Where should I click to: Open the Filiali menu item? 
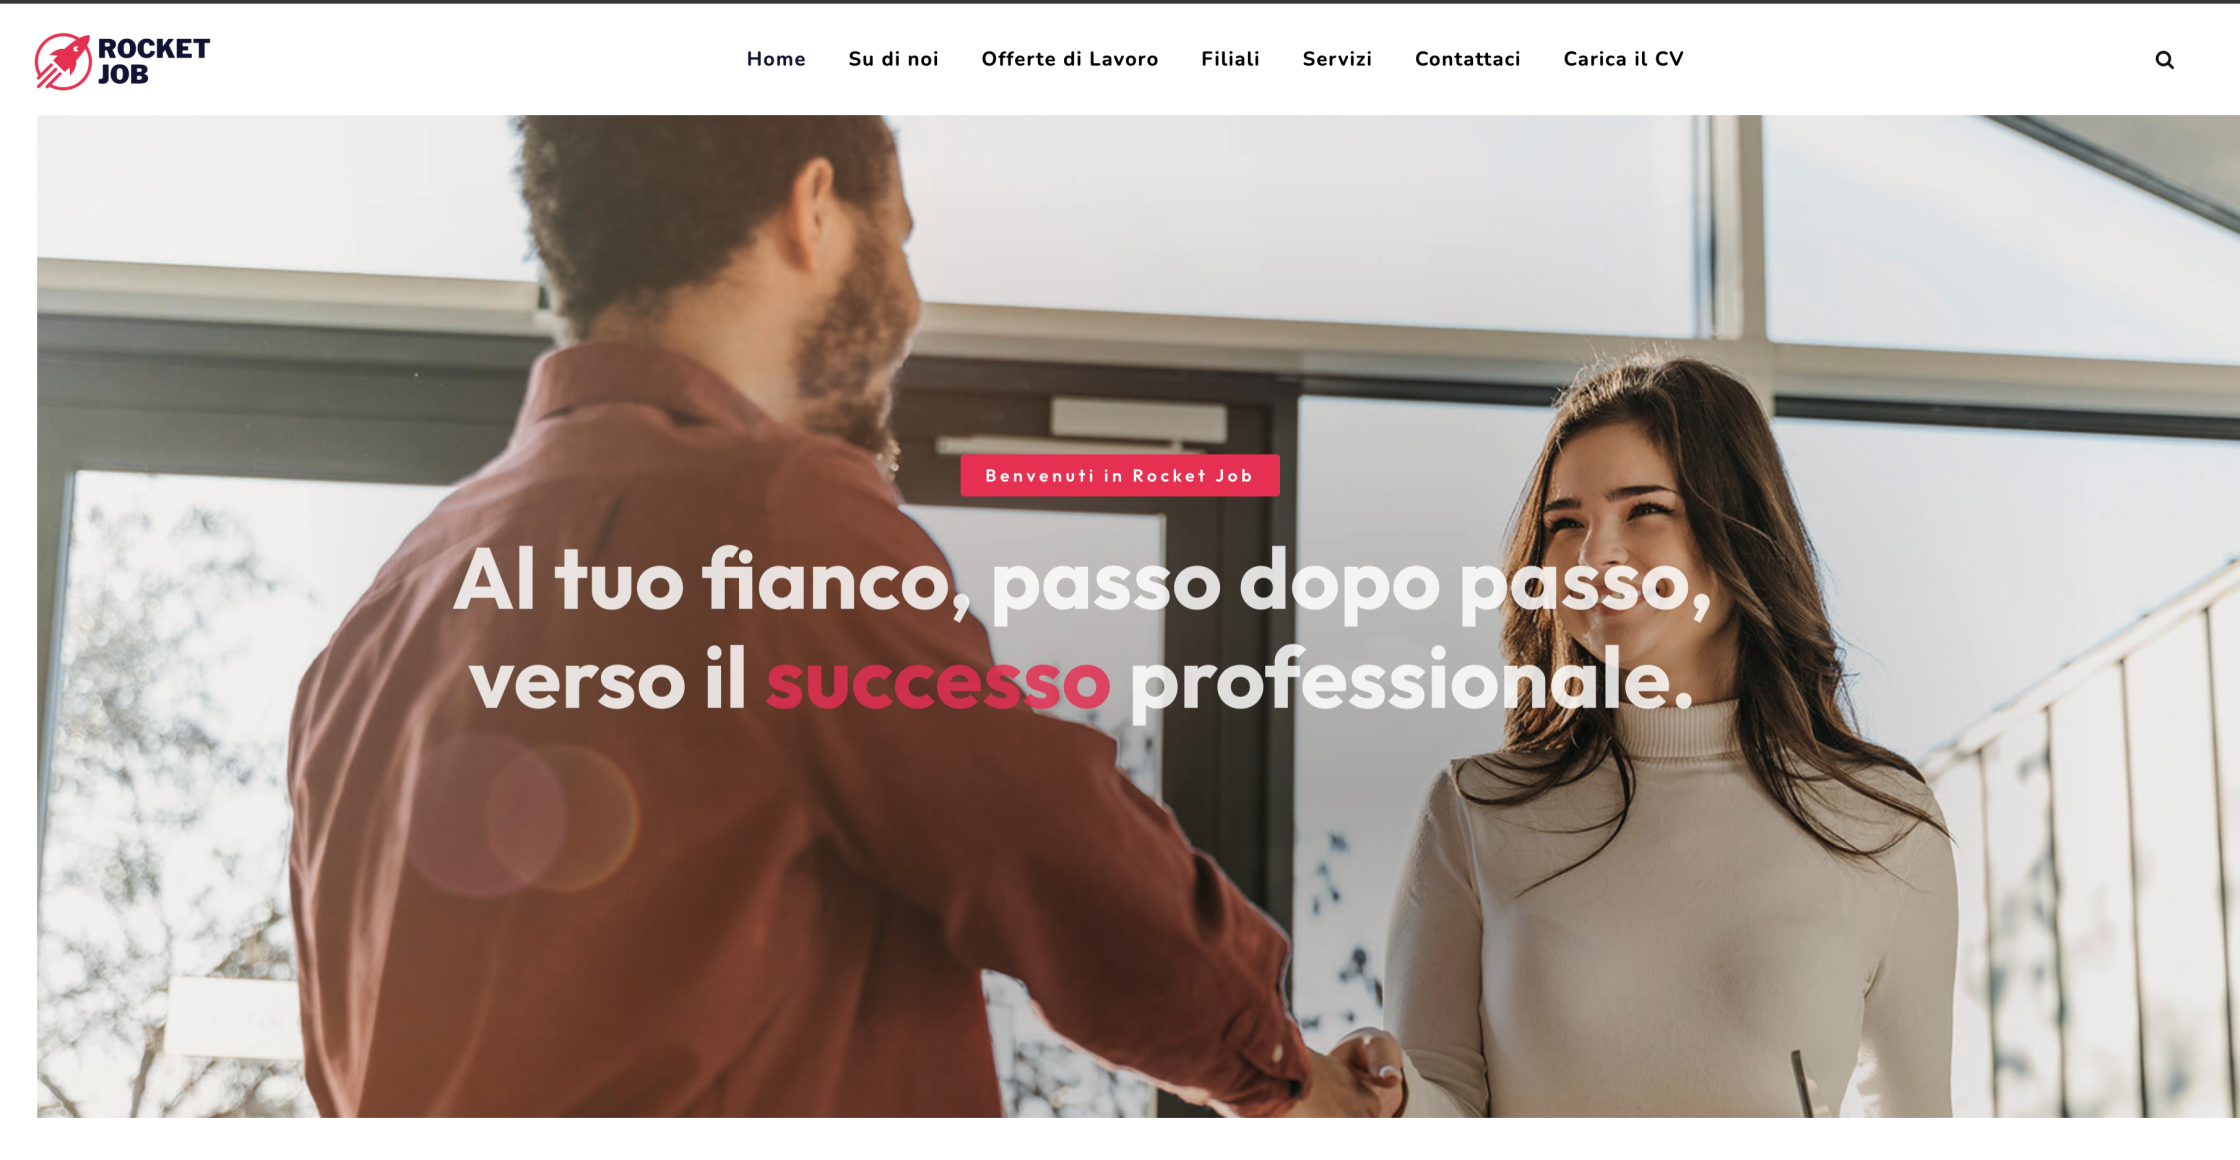(1230, 59)
